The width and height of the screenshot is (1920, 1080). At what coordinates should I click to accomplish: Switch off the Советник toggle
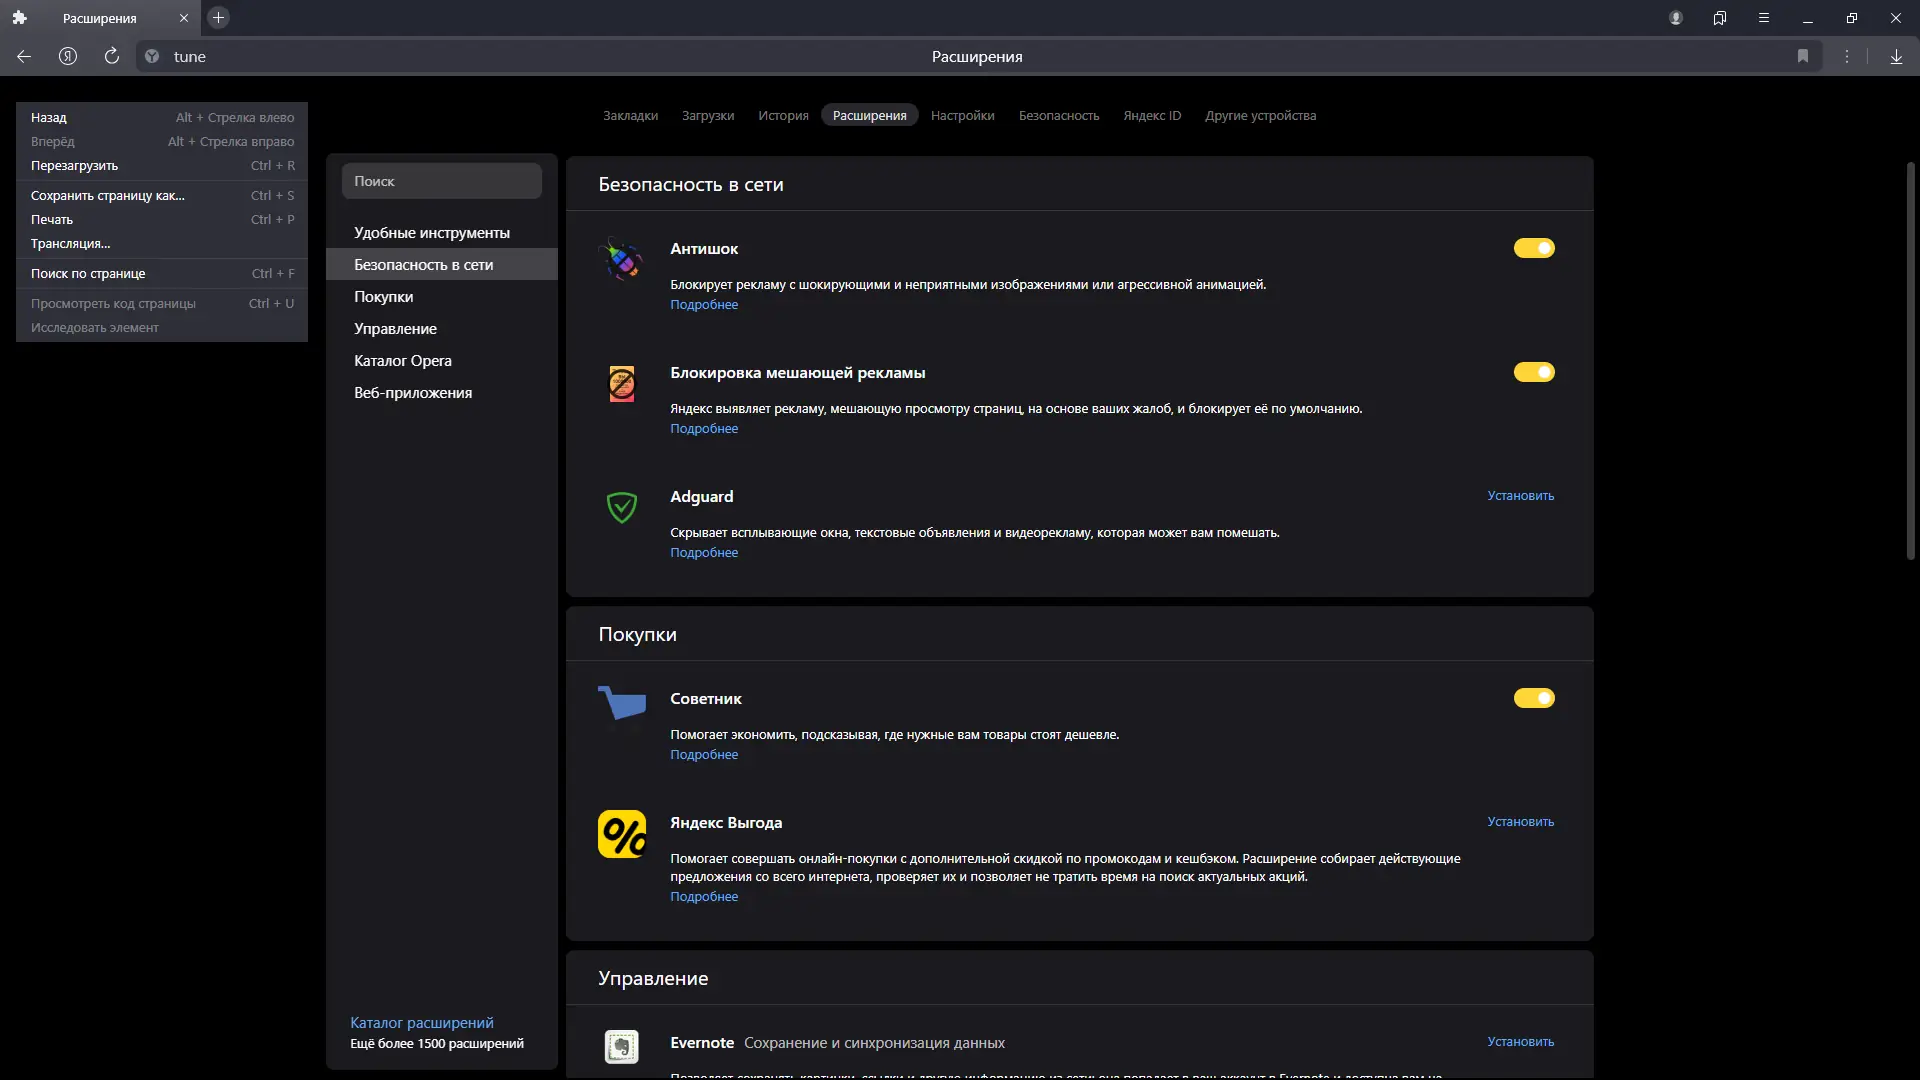click(x=1533, y=698)
